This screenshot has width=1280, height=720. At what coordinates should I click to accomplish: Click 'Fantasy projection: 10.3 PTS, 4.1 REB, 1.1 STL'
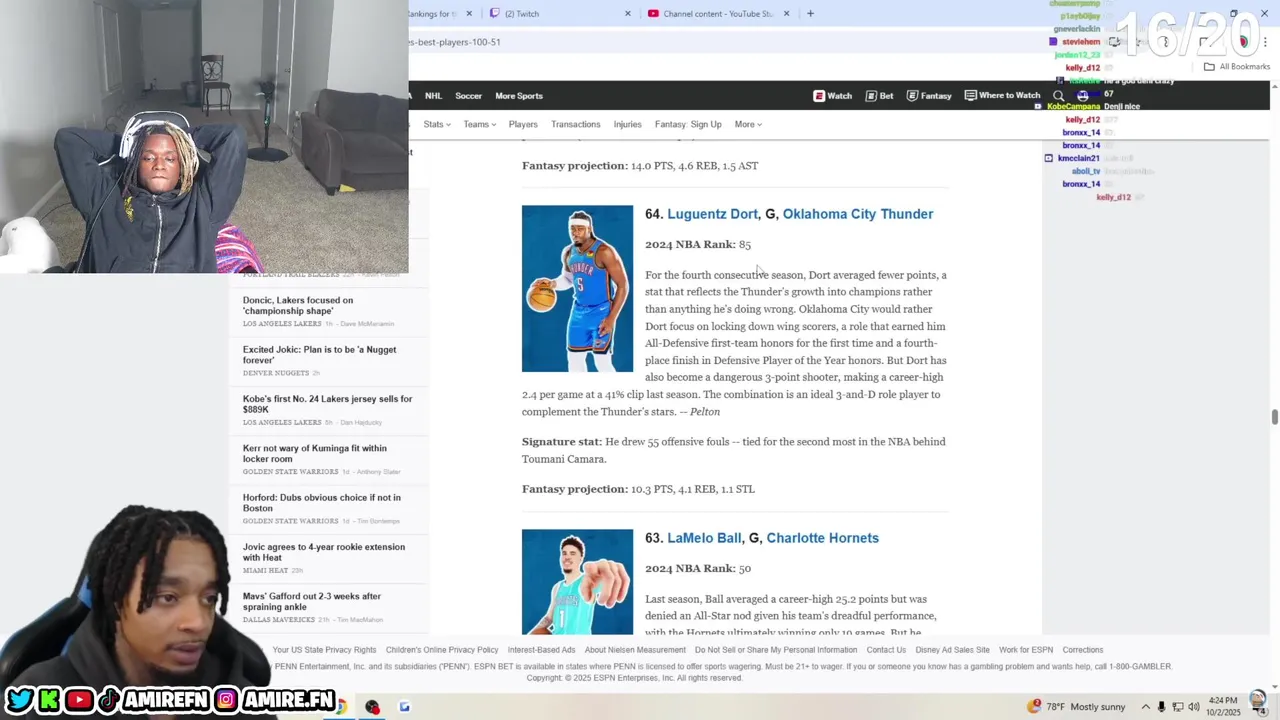638,489
